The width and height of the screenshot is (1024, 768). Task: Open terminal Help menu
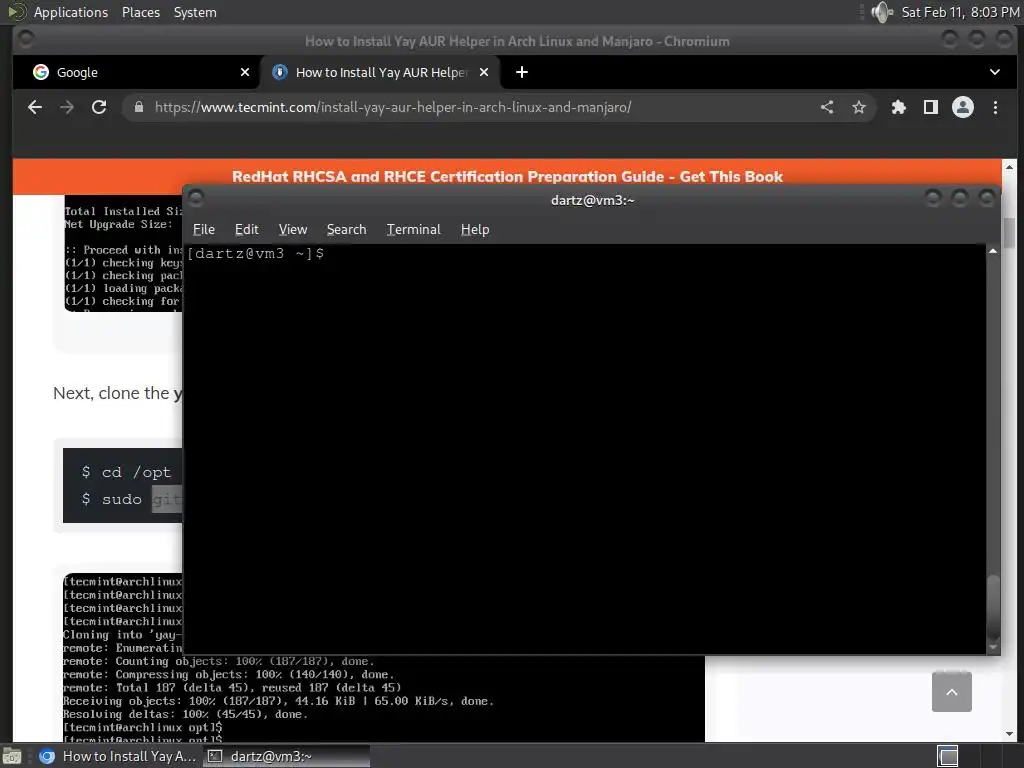pos(475,229)
